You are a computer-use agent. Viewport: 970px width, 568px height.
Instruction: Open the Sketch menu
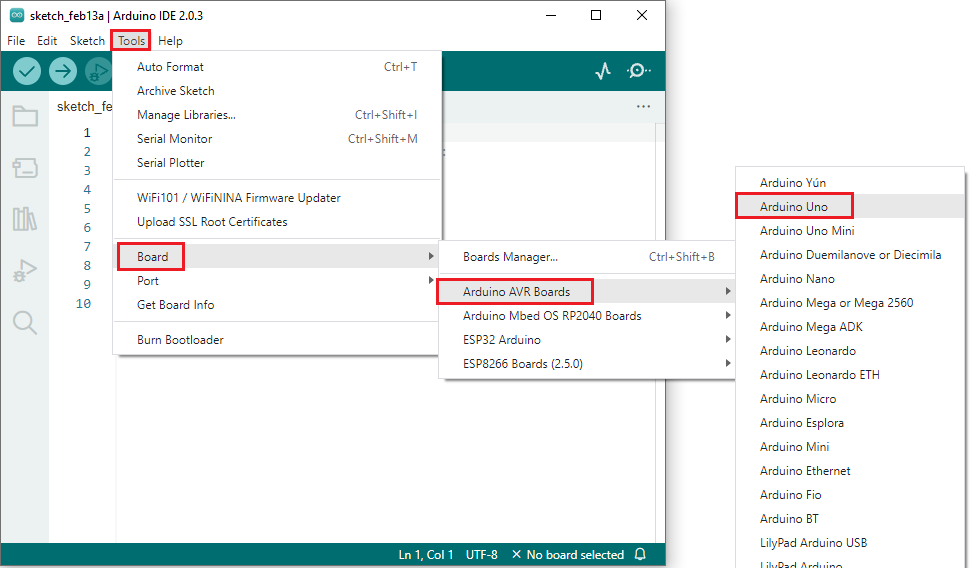click(87, 41)
